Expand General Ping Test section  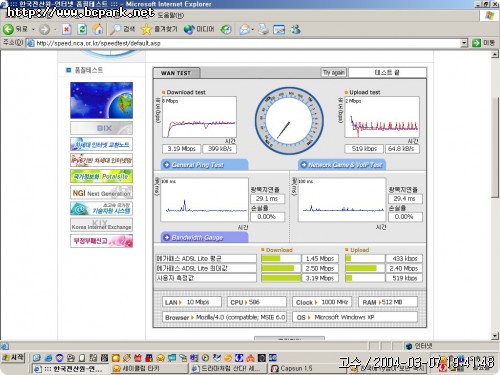[x=204, y=165]
